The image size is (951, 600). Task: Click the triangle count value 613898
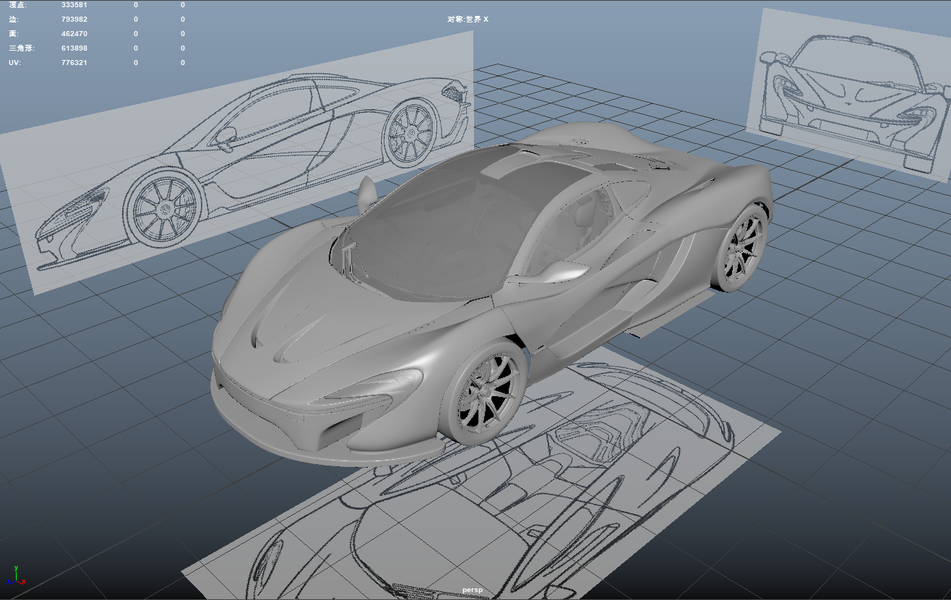pos(74,49)
